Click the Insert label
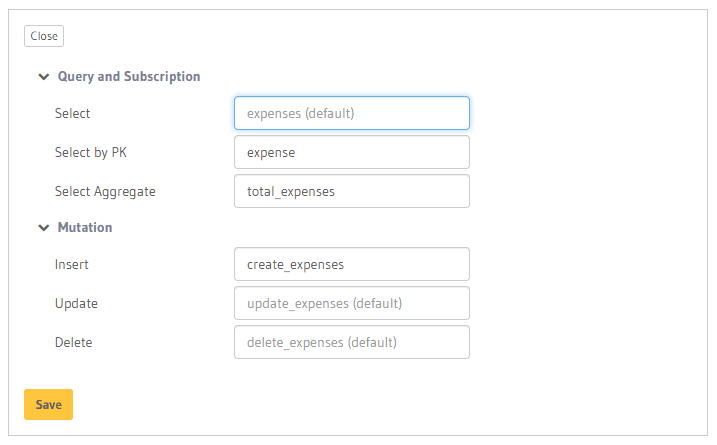717x445 pixels. point(72,264)
